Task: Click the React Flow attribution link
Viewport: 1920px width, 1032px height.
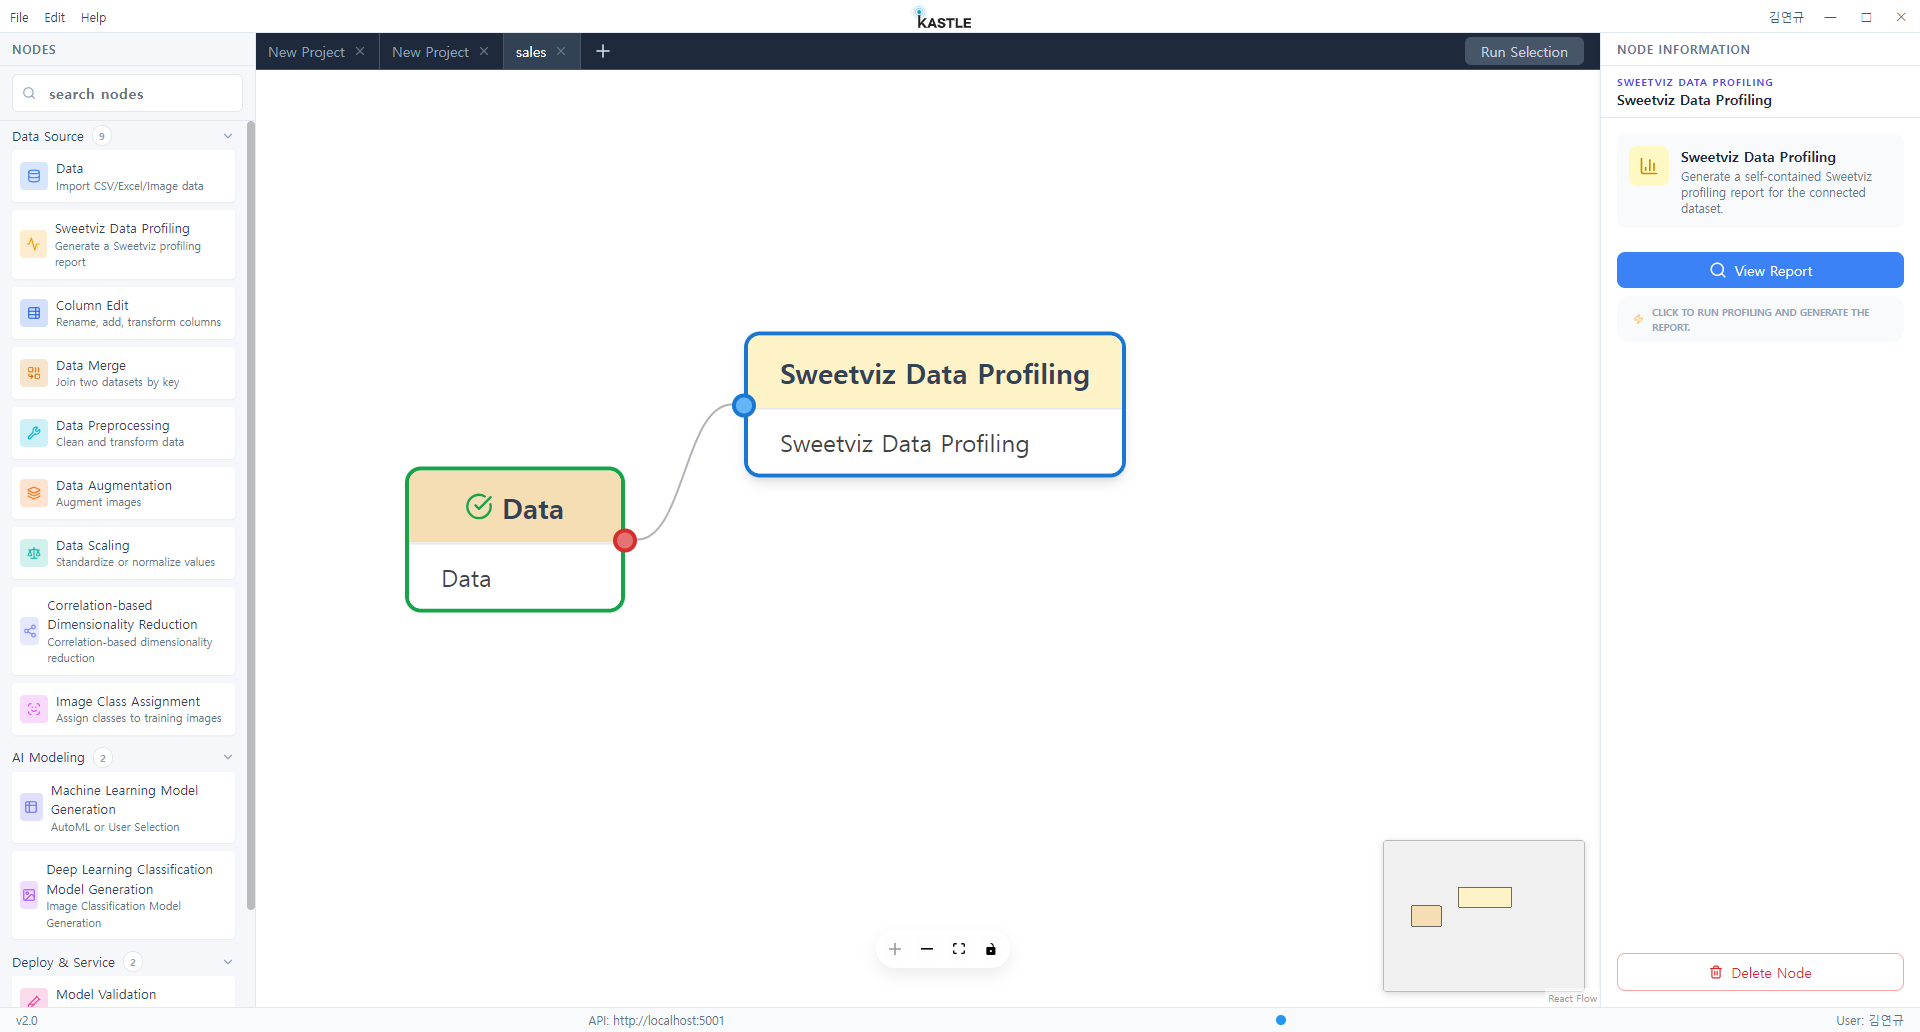Action: coord(1572,998)
